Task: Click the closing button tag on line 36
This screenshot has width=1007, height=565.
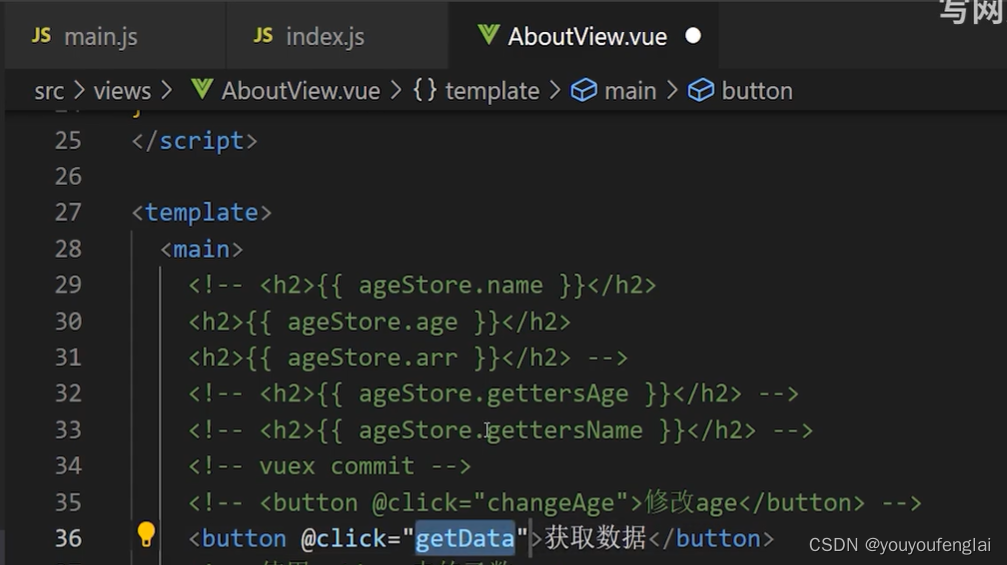Action: coord(712,538)
